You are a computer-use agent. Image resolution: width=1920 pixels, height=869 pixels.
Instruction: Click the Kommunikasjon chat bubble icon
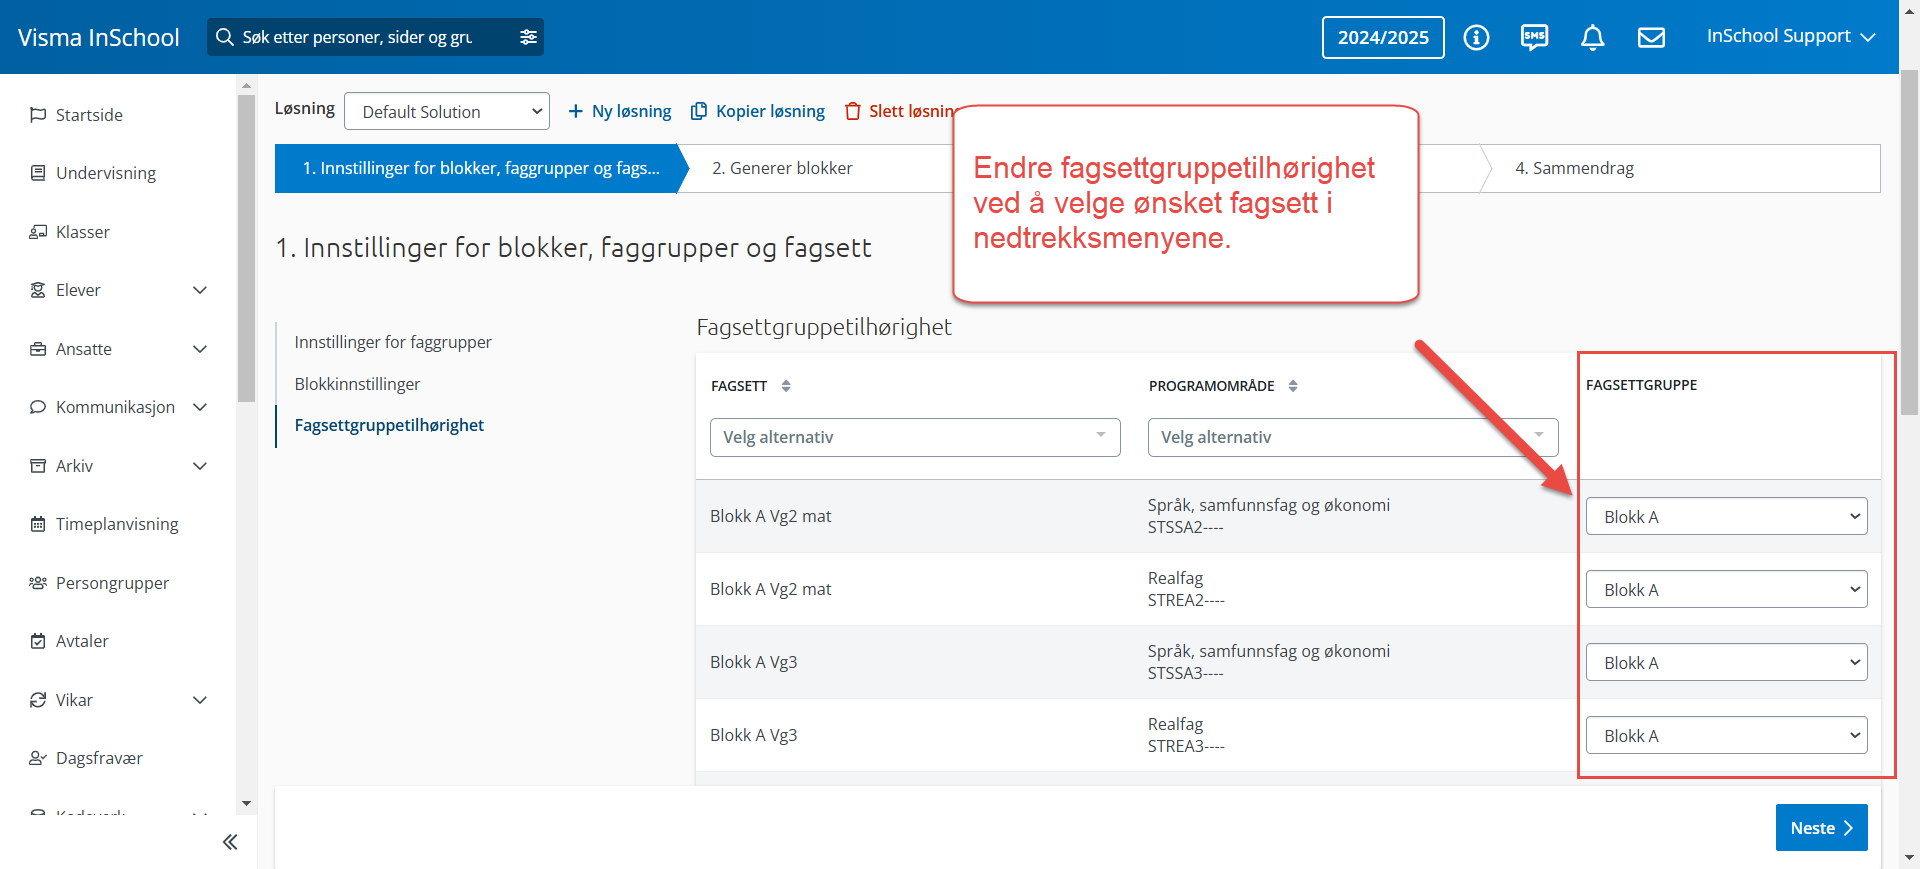click(x=38, y=407)
